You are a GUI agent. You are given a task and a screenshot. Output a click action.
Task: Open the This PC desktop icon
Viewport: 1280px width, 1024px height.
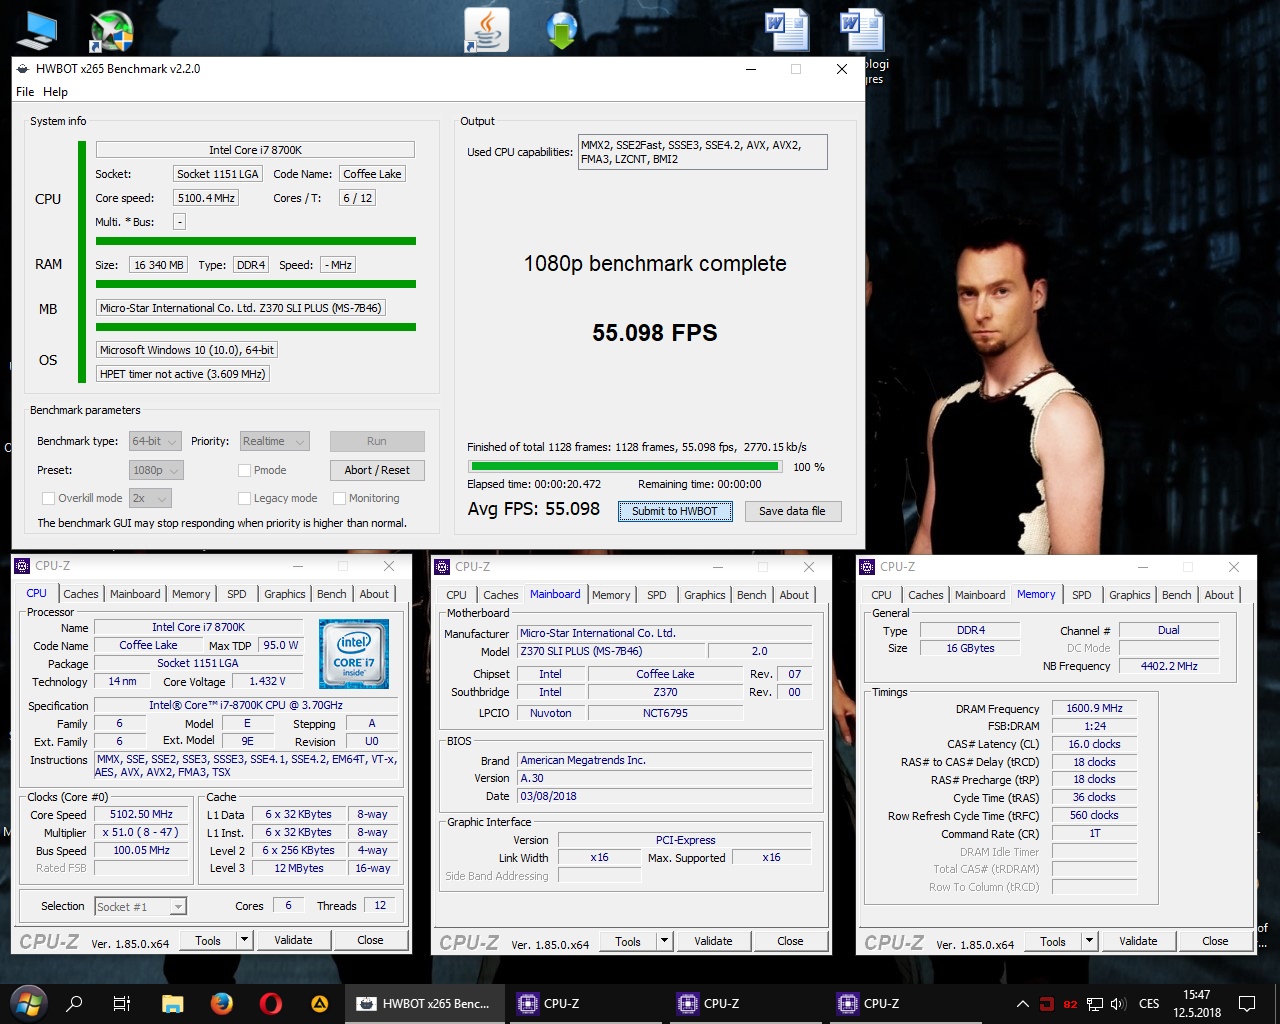point(37,30)
